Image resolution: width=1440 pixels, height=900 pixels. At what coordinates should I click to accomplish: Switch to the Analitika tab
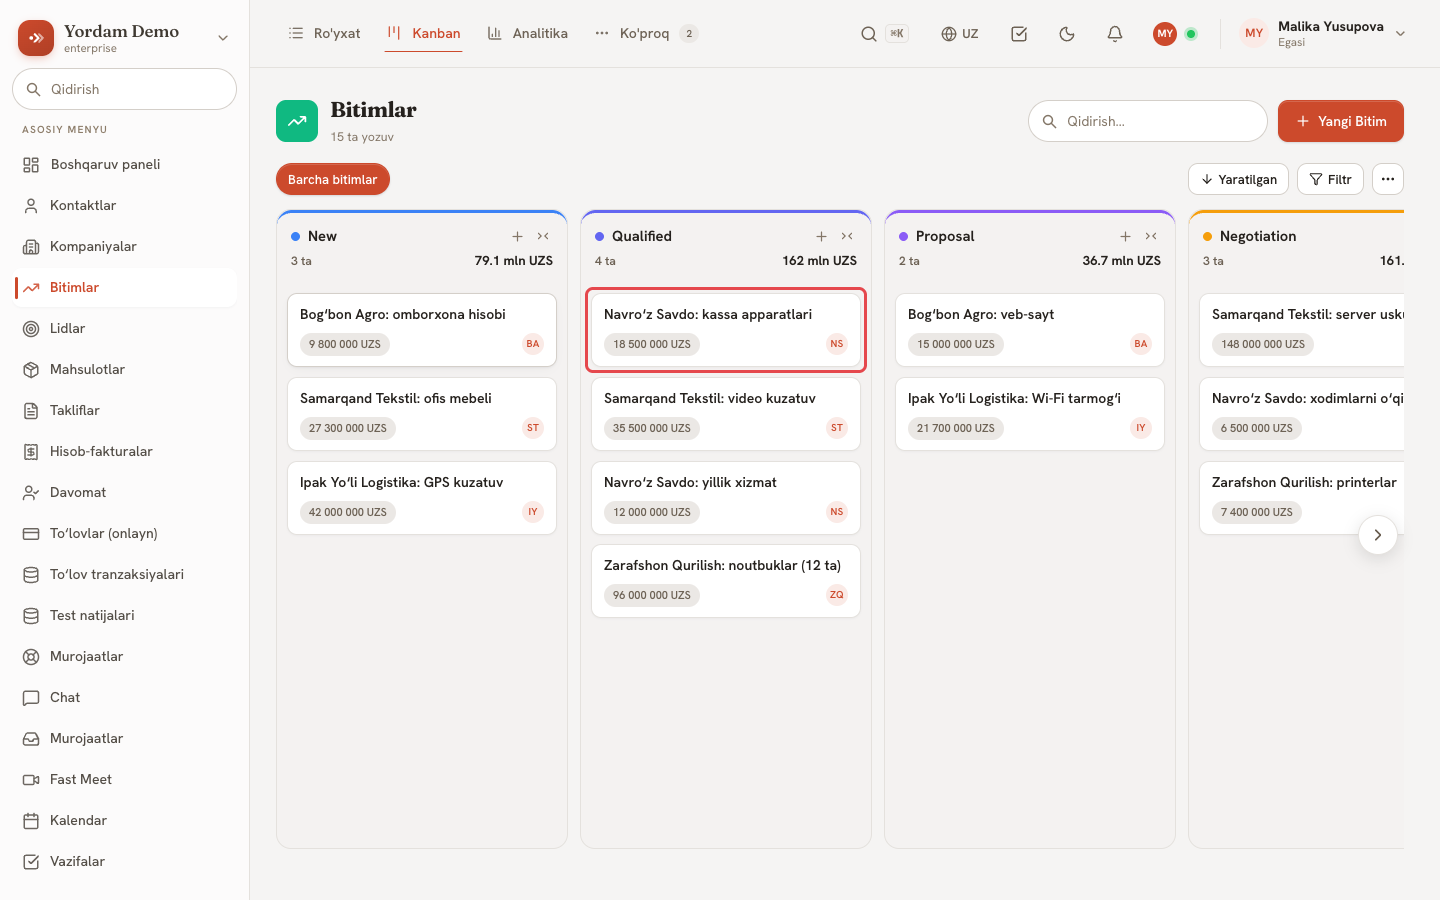528,34
